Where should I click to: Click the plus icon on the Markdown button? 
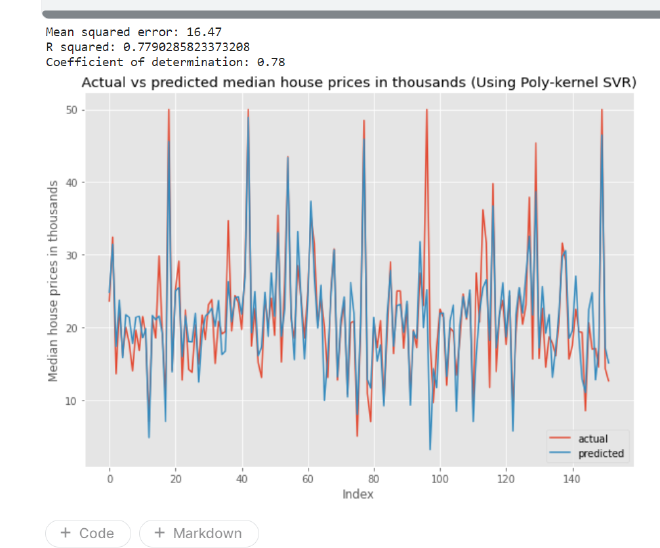[x=160, y=533]
